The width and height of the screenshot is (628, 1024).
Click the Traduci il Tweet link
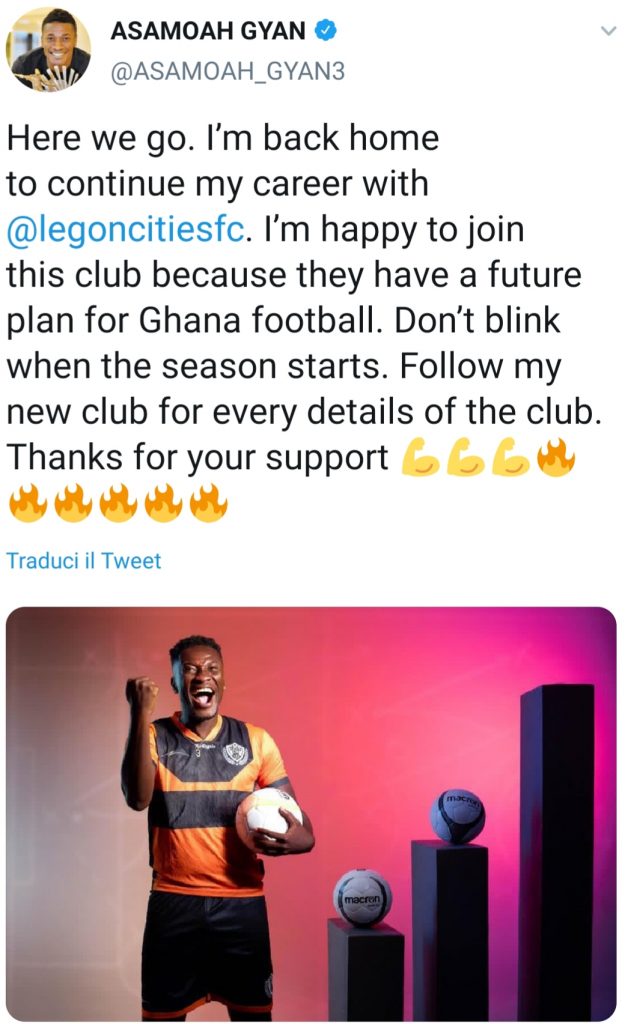click(x=84, y=561)
